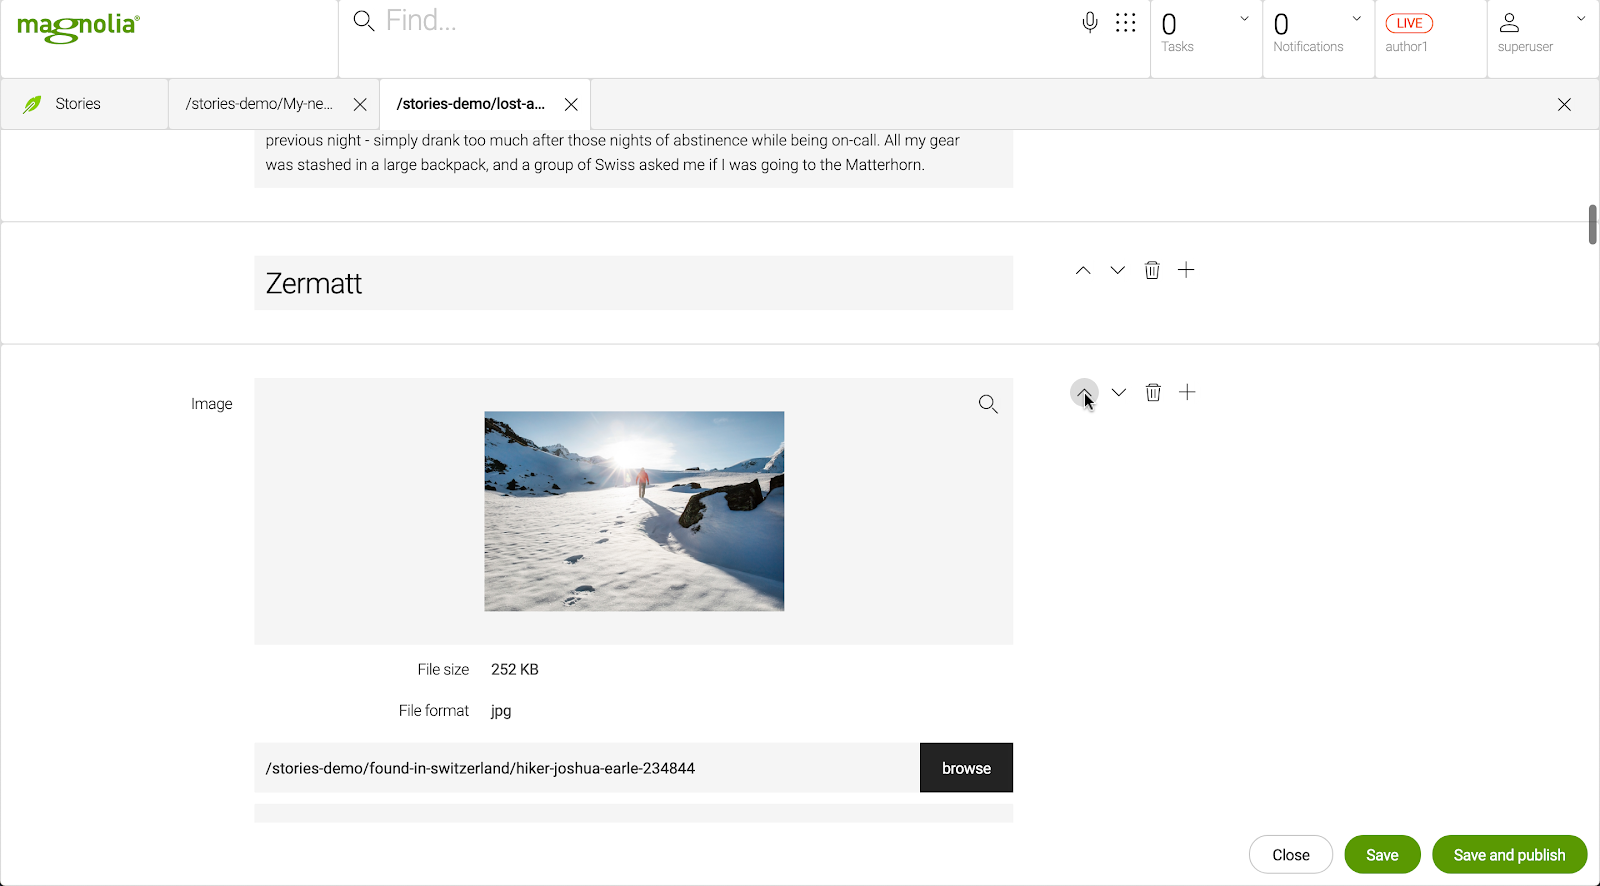The width and height of the screenshot is (1600, 886).
Task: Move the Zermatt block down with down arrow
Action: tap(1117, 269)
